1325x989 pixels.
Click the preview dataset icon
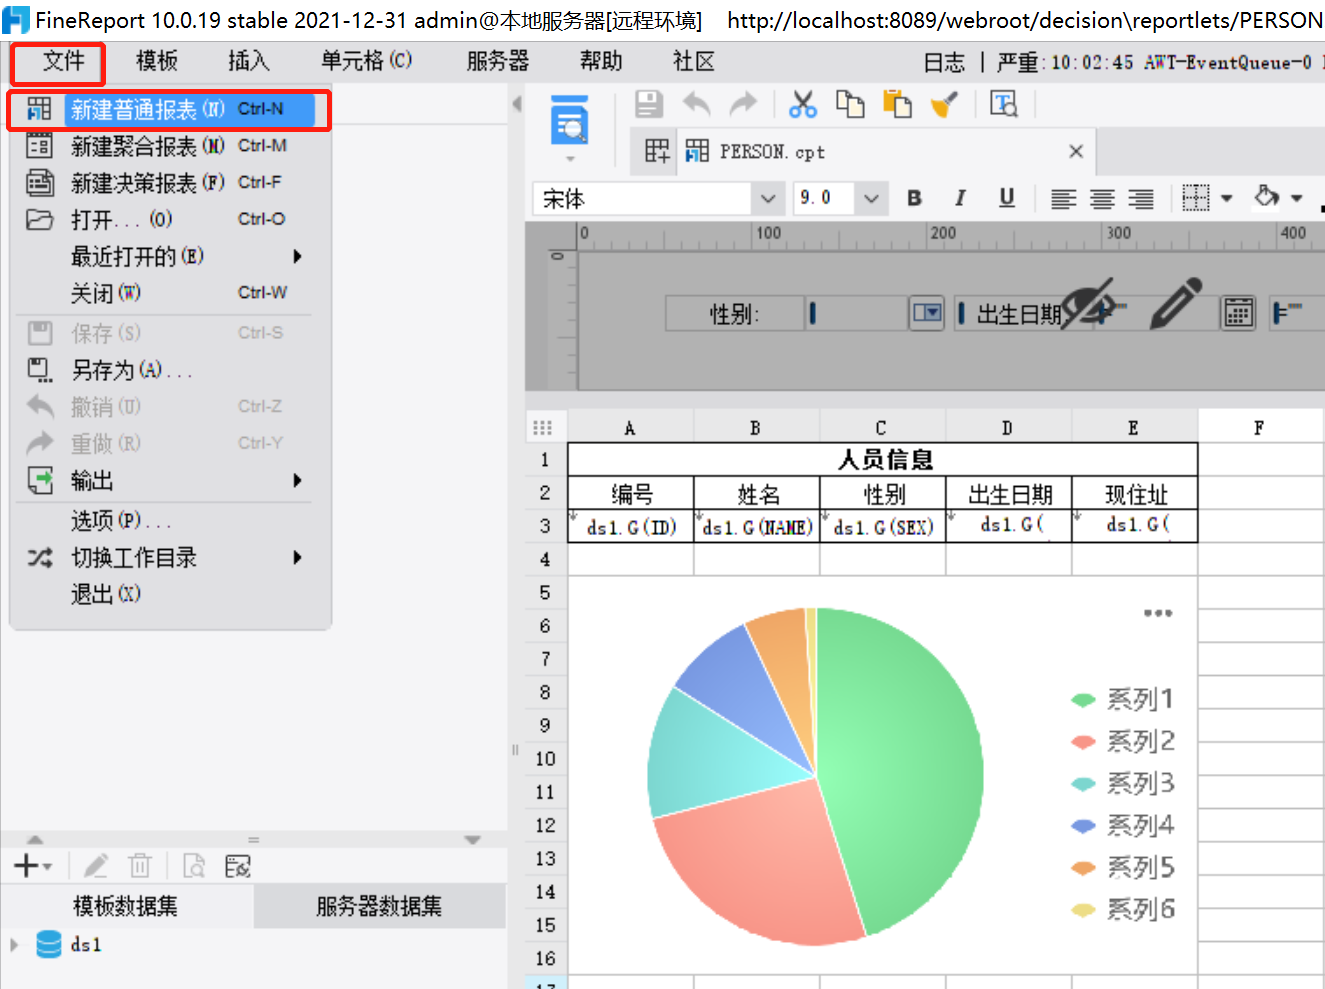[194, 866]
